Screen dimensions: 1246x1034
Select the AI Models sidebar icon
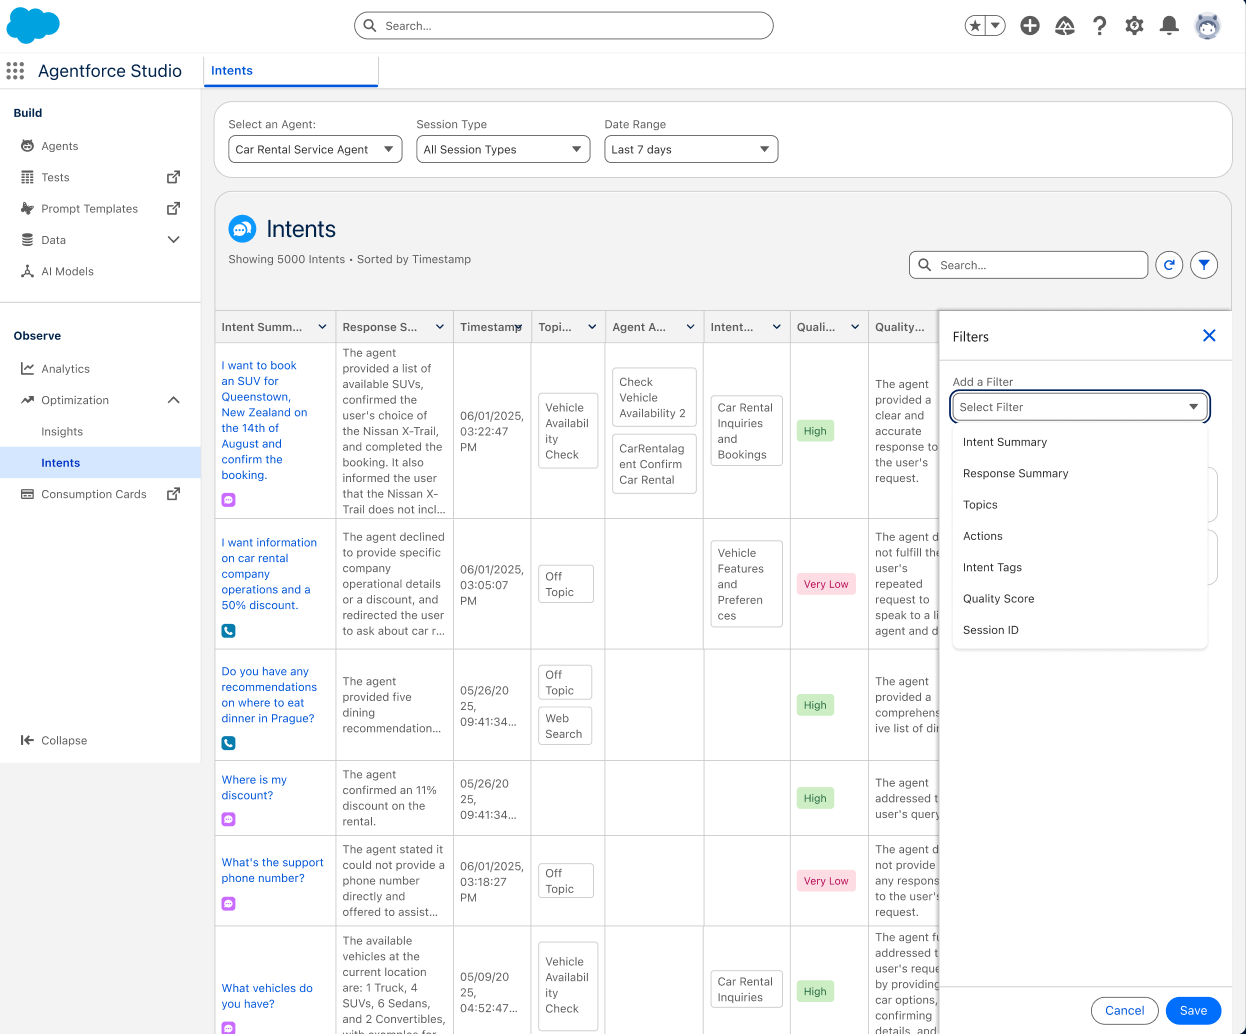click(x=26, y=271)
